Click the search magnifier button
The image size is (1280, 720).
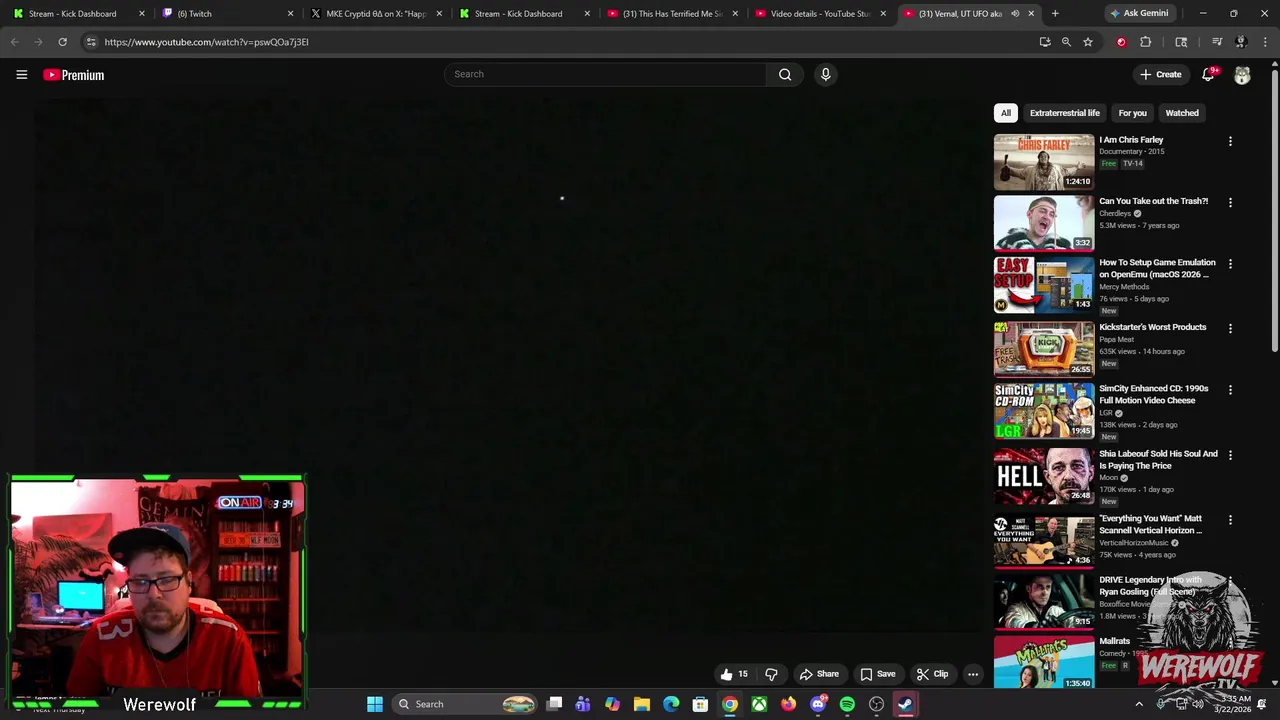pyautogui.click(x=785, y=74)
